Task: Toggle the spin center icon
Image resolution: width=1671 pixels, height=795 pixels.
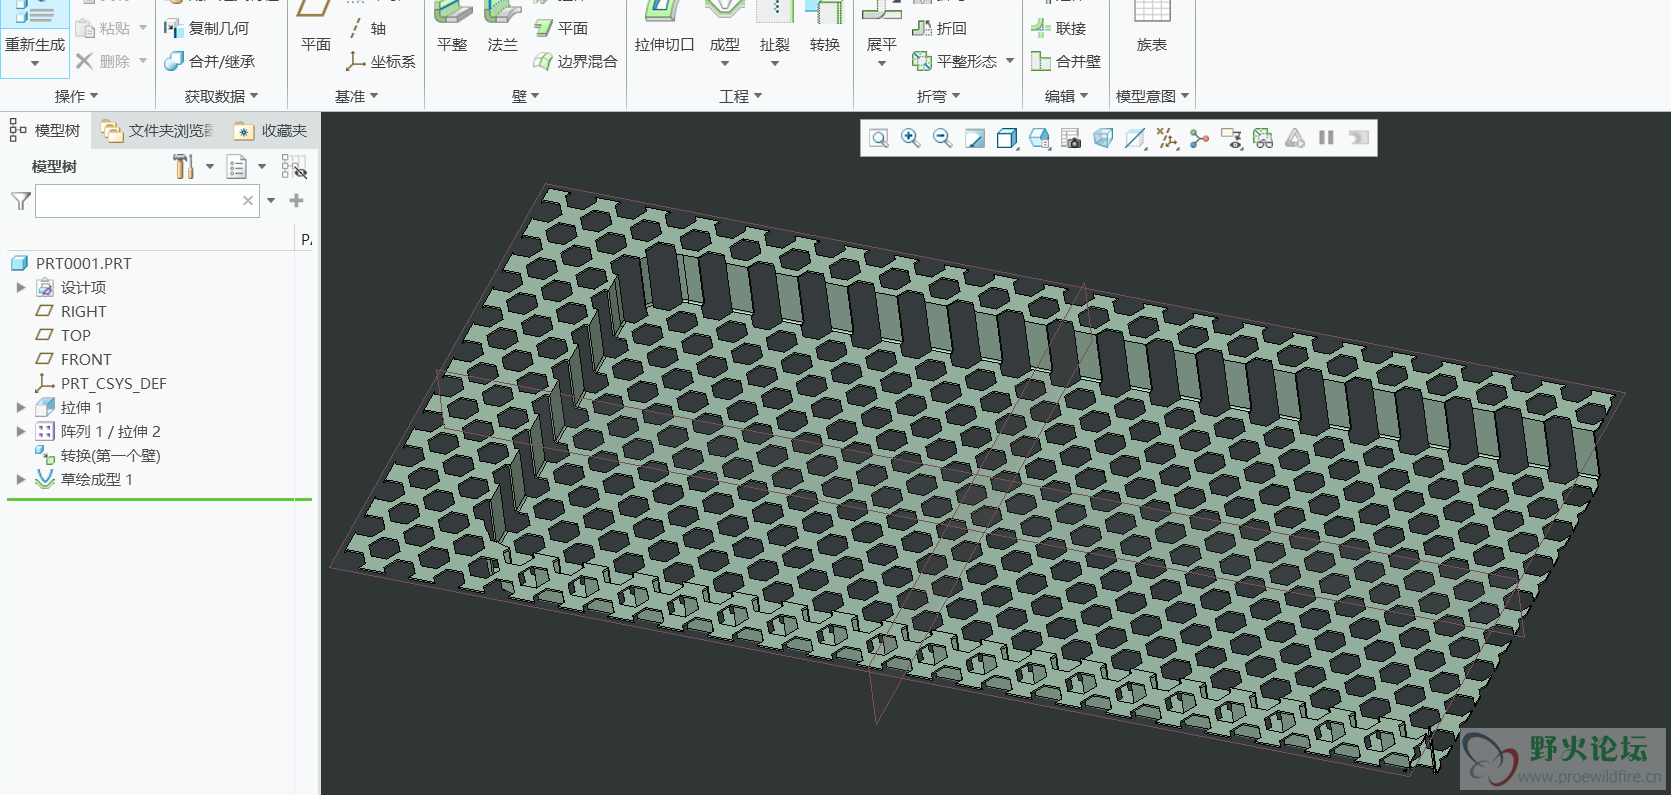Action: pyautogui.click(x=1199, y=138)
